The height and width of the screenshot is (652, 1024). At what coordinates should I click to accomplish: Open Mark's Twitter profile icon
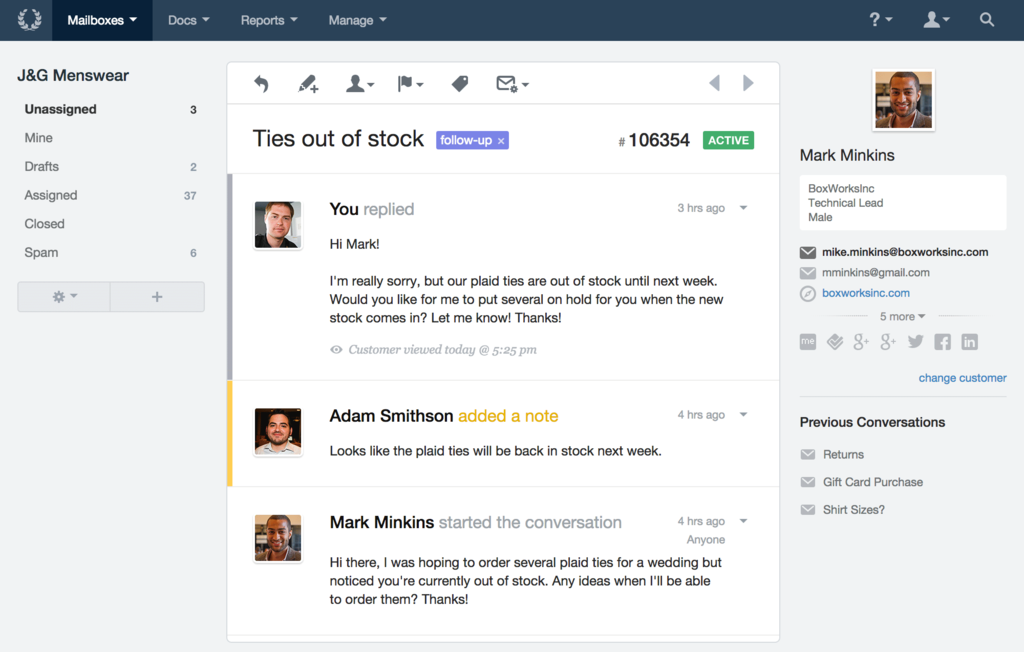(915, 341)
